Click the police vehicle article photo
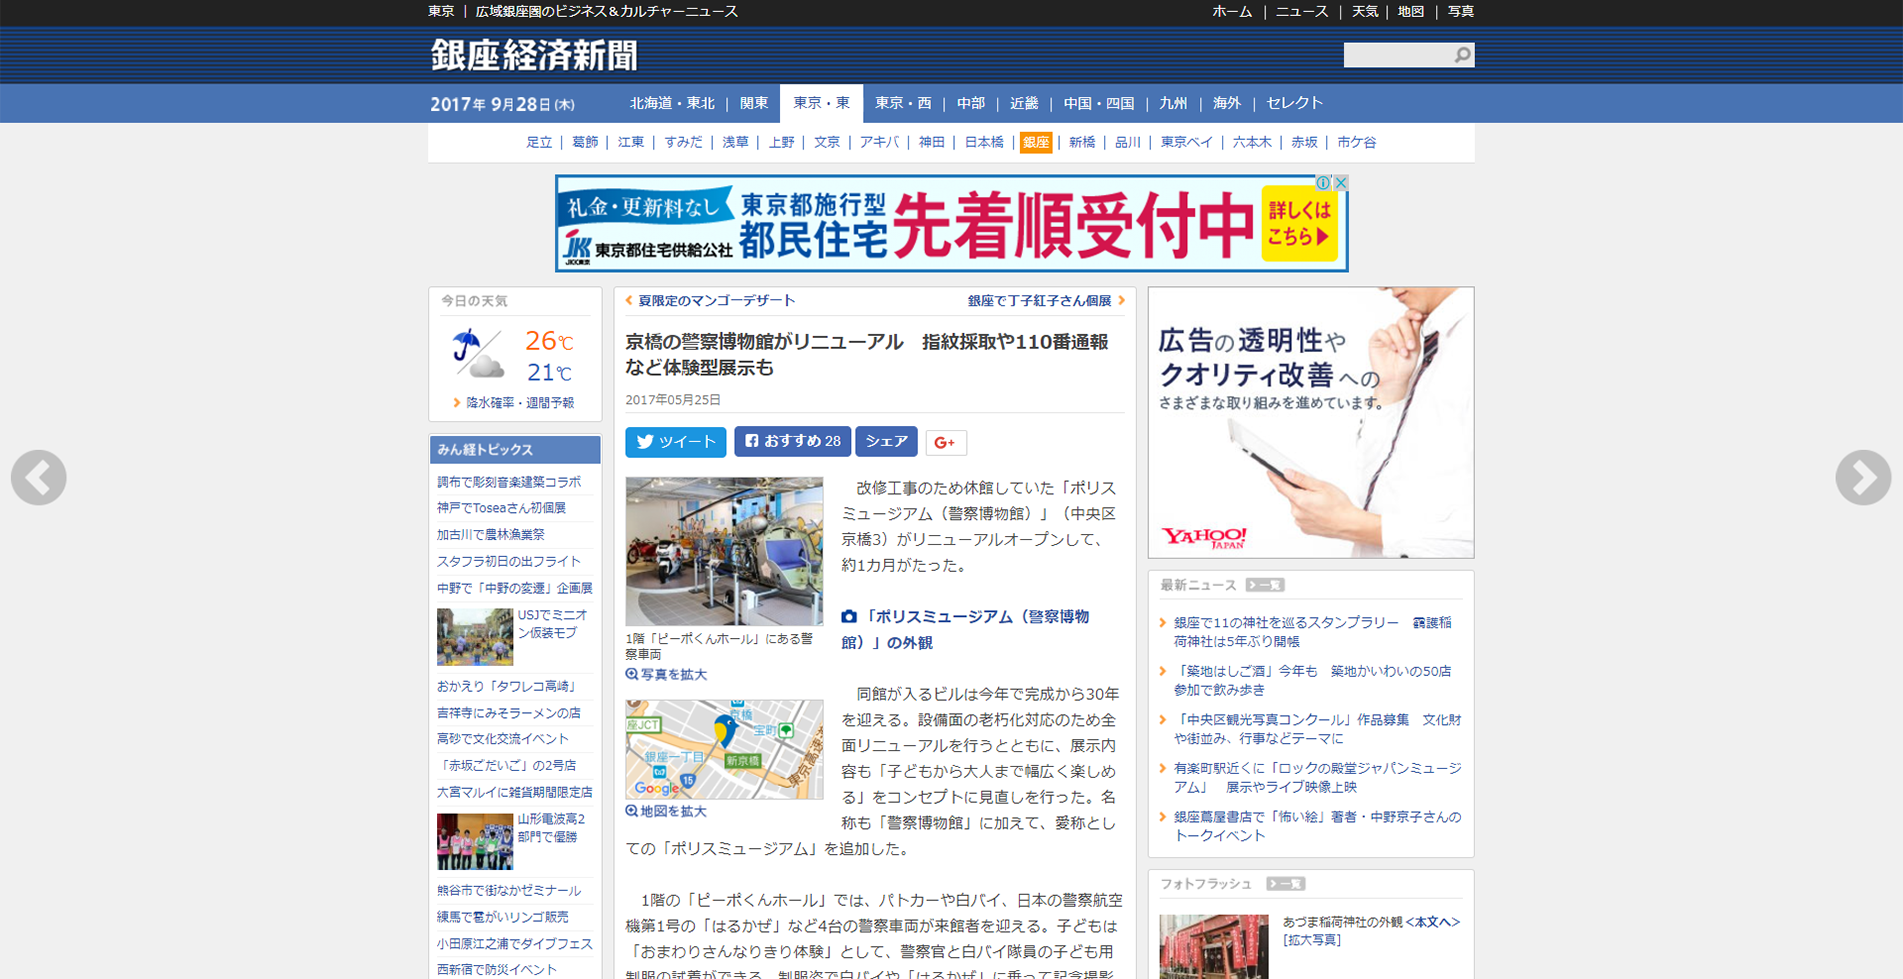This screenshot has height=979, width=1903. pos(724,551)
